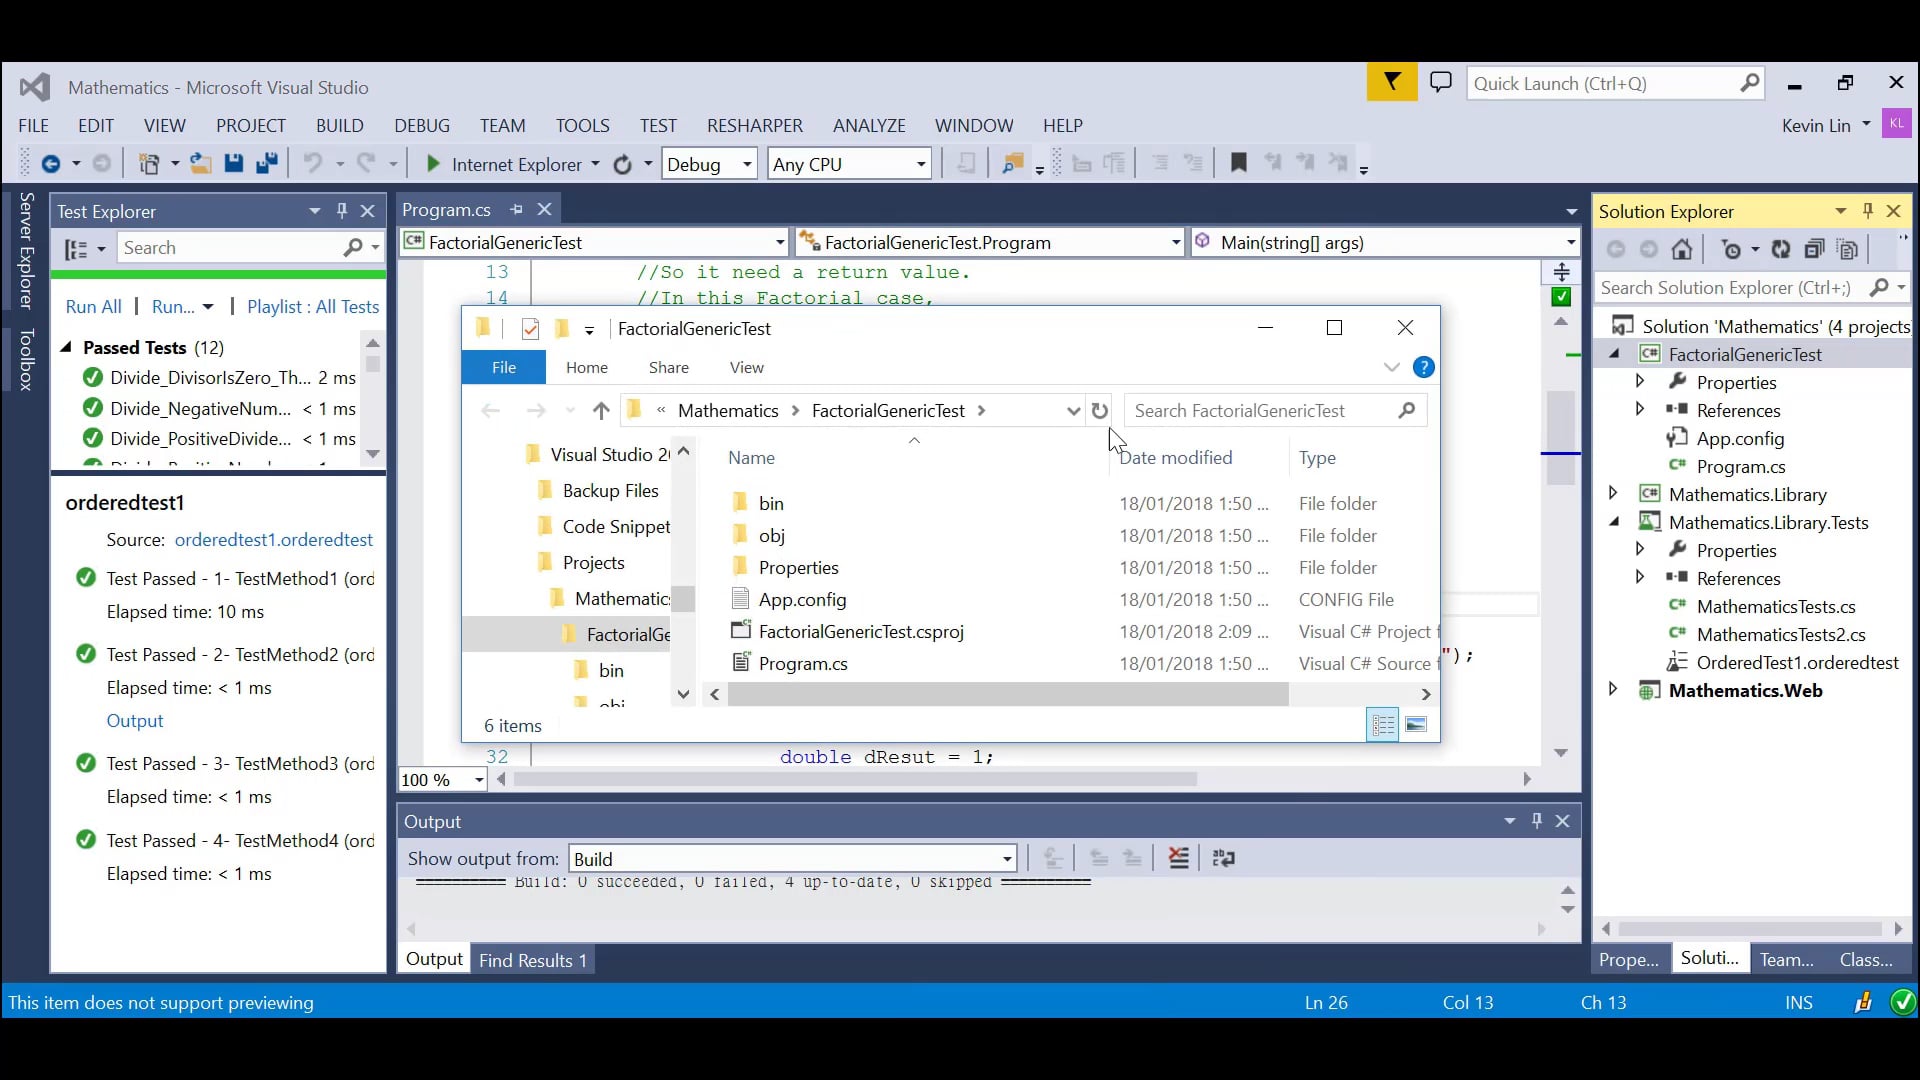1920x1080 pixels.
Task: Pin the Test Explorer panel
Action: pyautogui.click(x=342, y=211)
